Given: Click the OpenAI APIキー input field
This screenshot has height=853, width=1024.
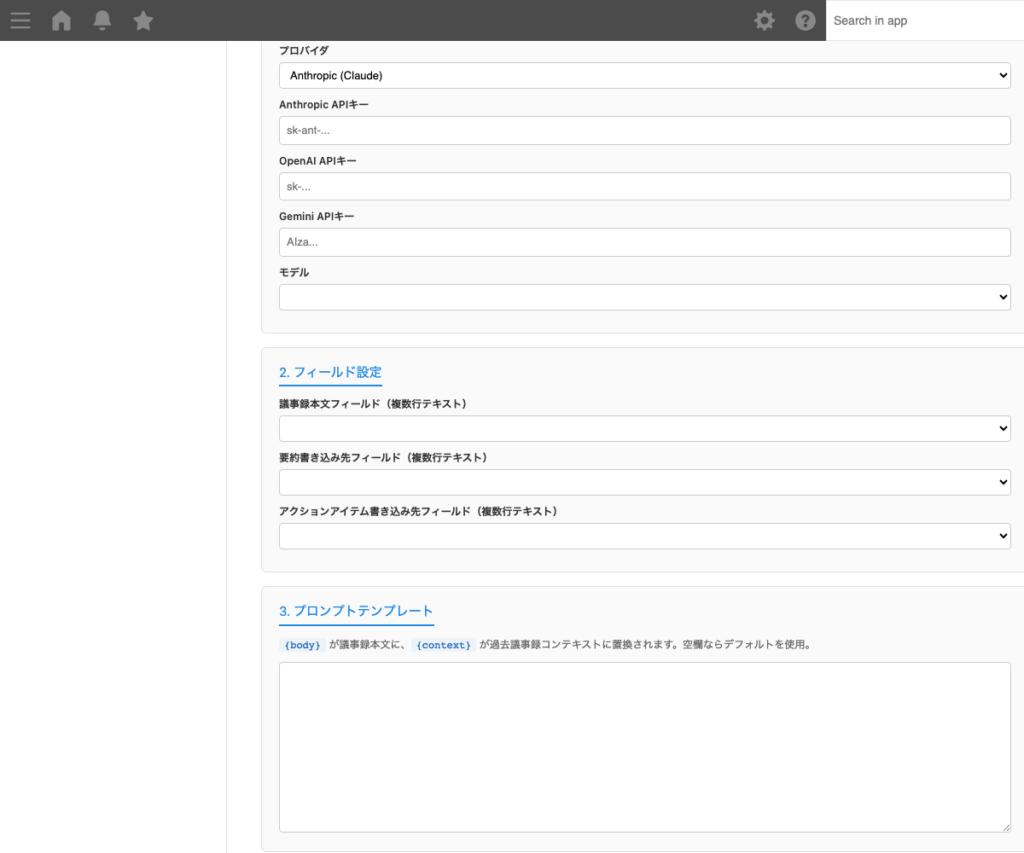Looking at the screenshot, I should click(x=643, y=186).
